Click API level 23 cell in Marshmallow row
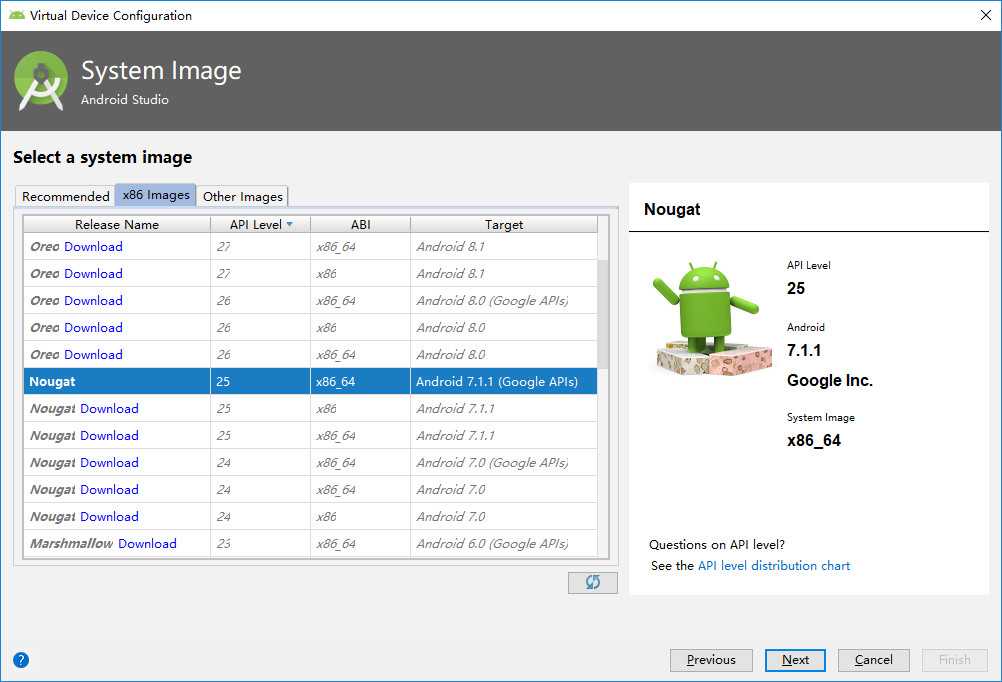The width and height of the screenshot is (1002, 682). (x=261, y=543)
